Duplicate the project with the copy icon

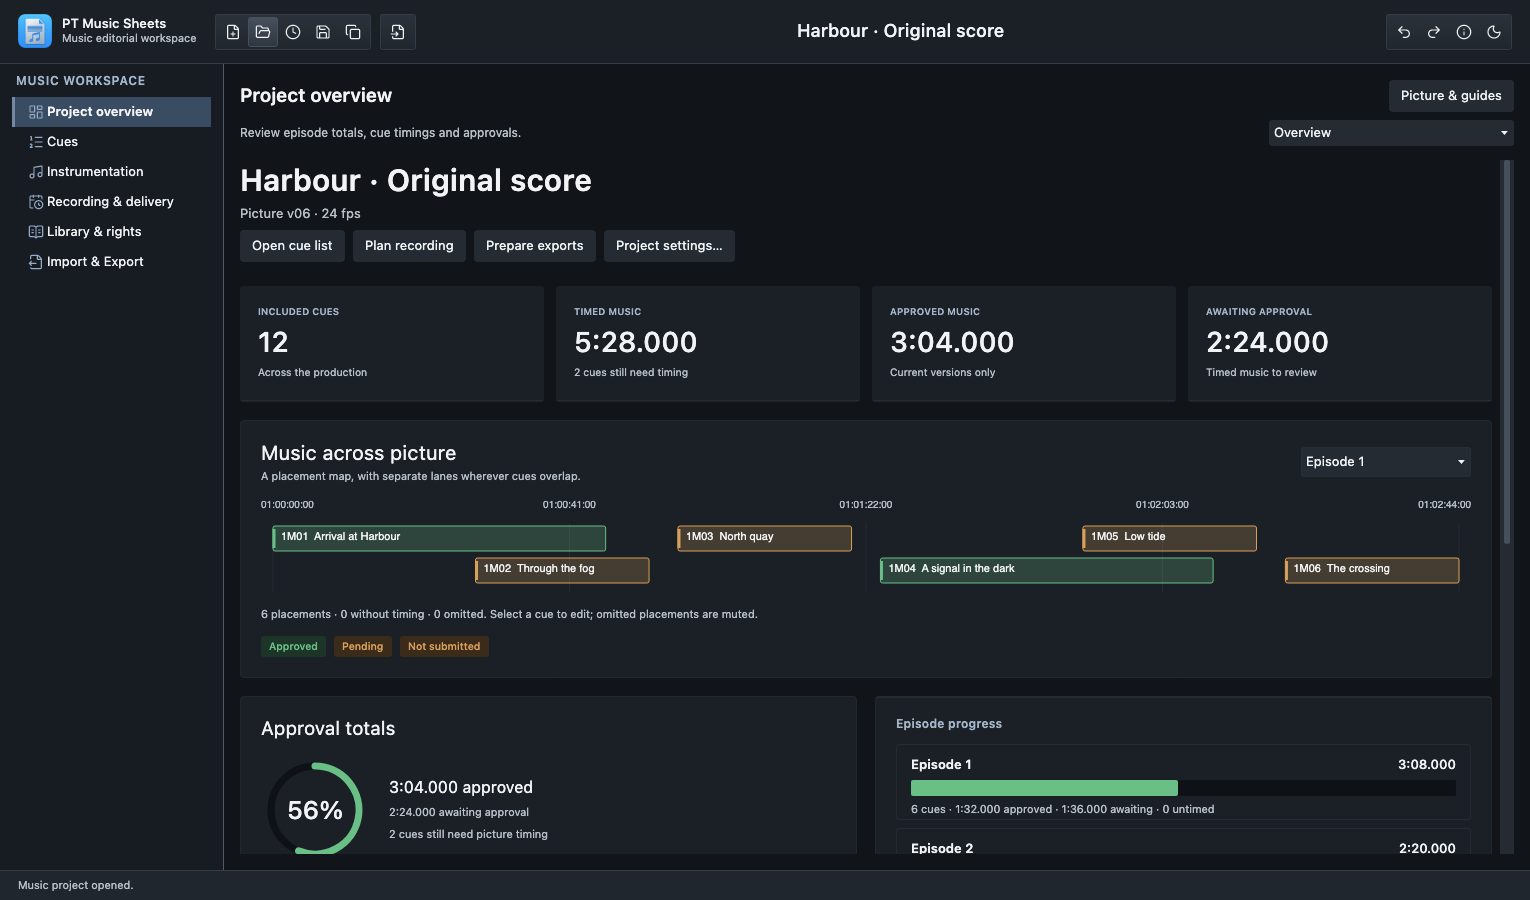click(x=353, y=32)
